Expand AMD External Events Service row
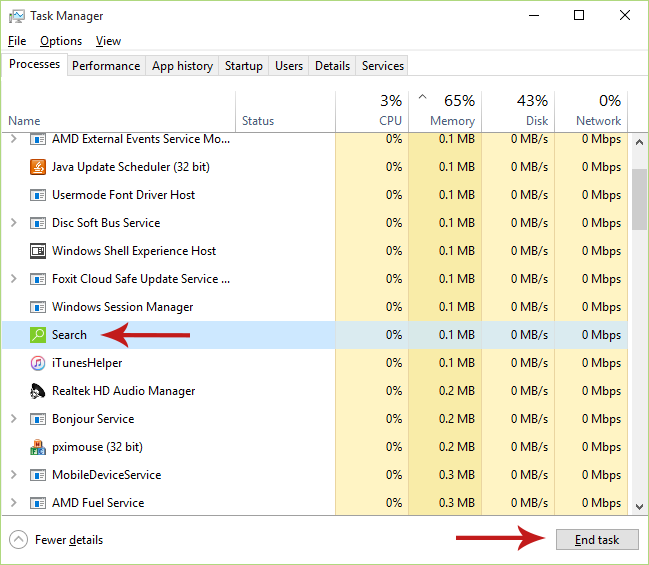The width and height of the screenshot is (649, 565). pyautogui.click(x=14, y=139)
